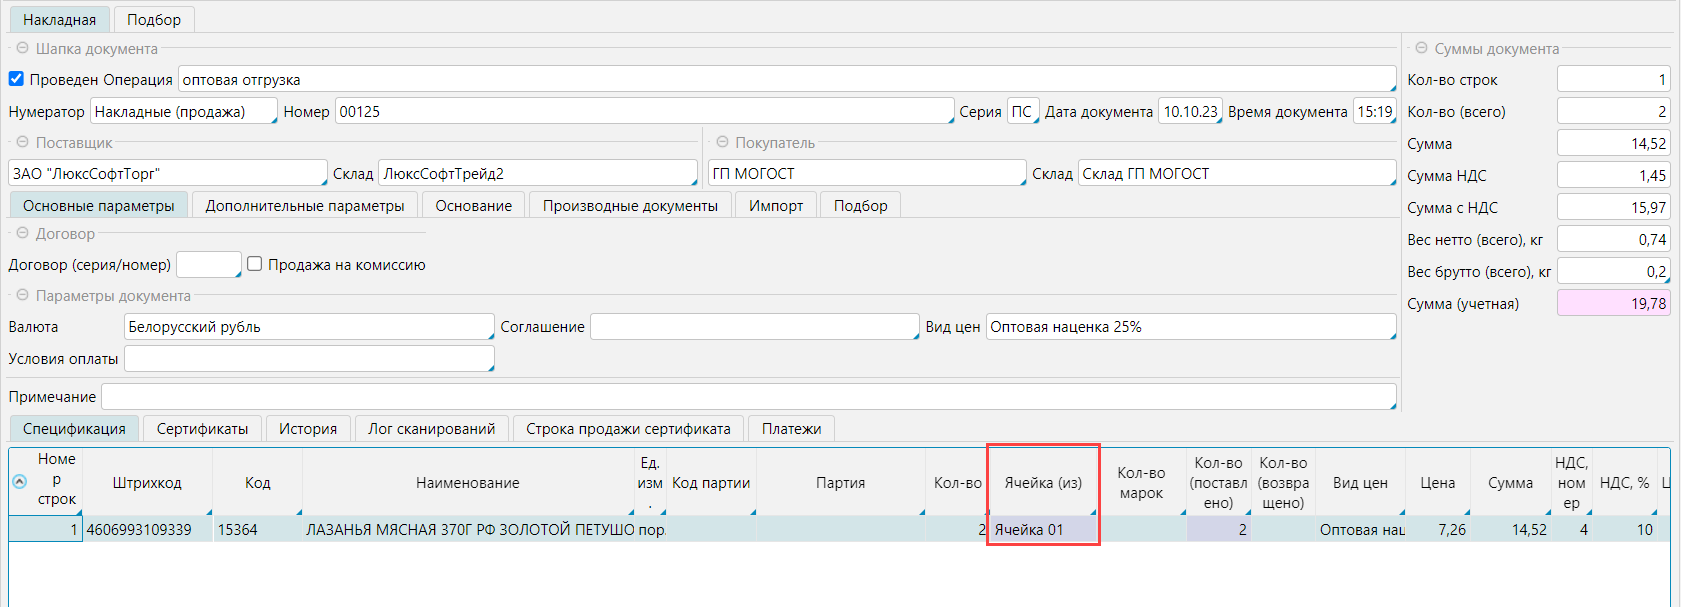Screen dimensions: 1681x607
Task: Select the Ячейка 01 table cell
Action: (x=1043, y=530)
